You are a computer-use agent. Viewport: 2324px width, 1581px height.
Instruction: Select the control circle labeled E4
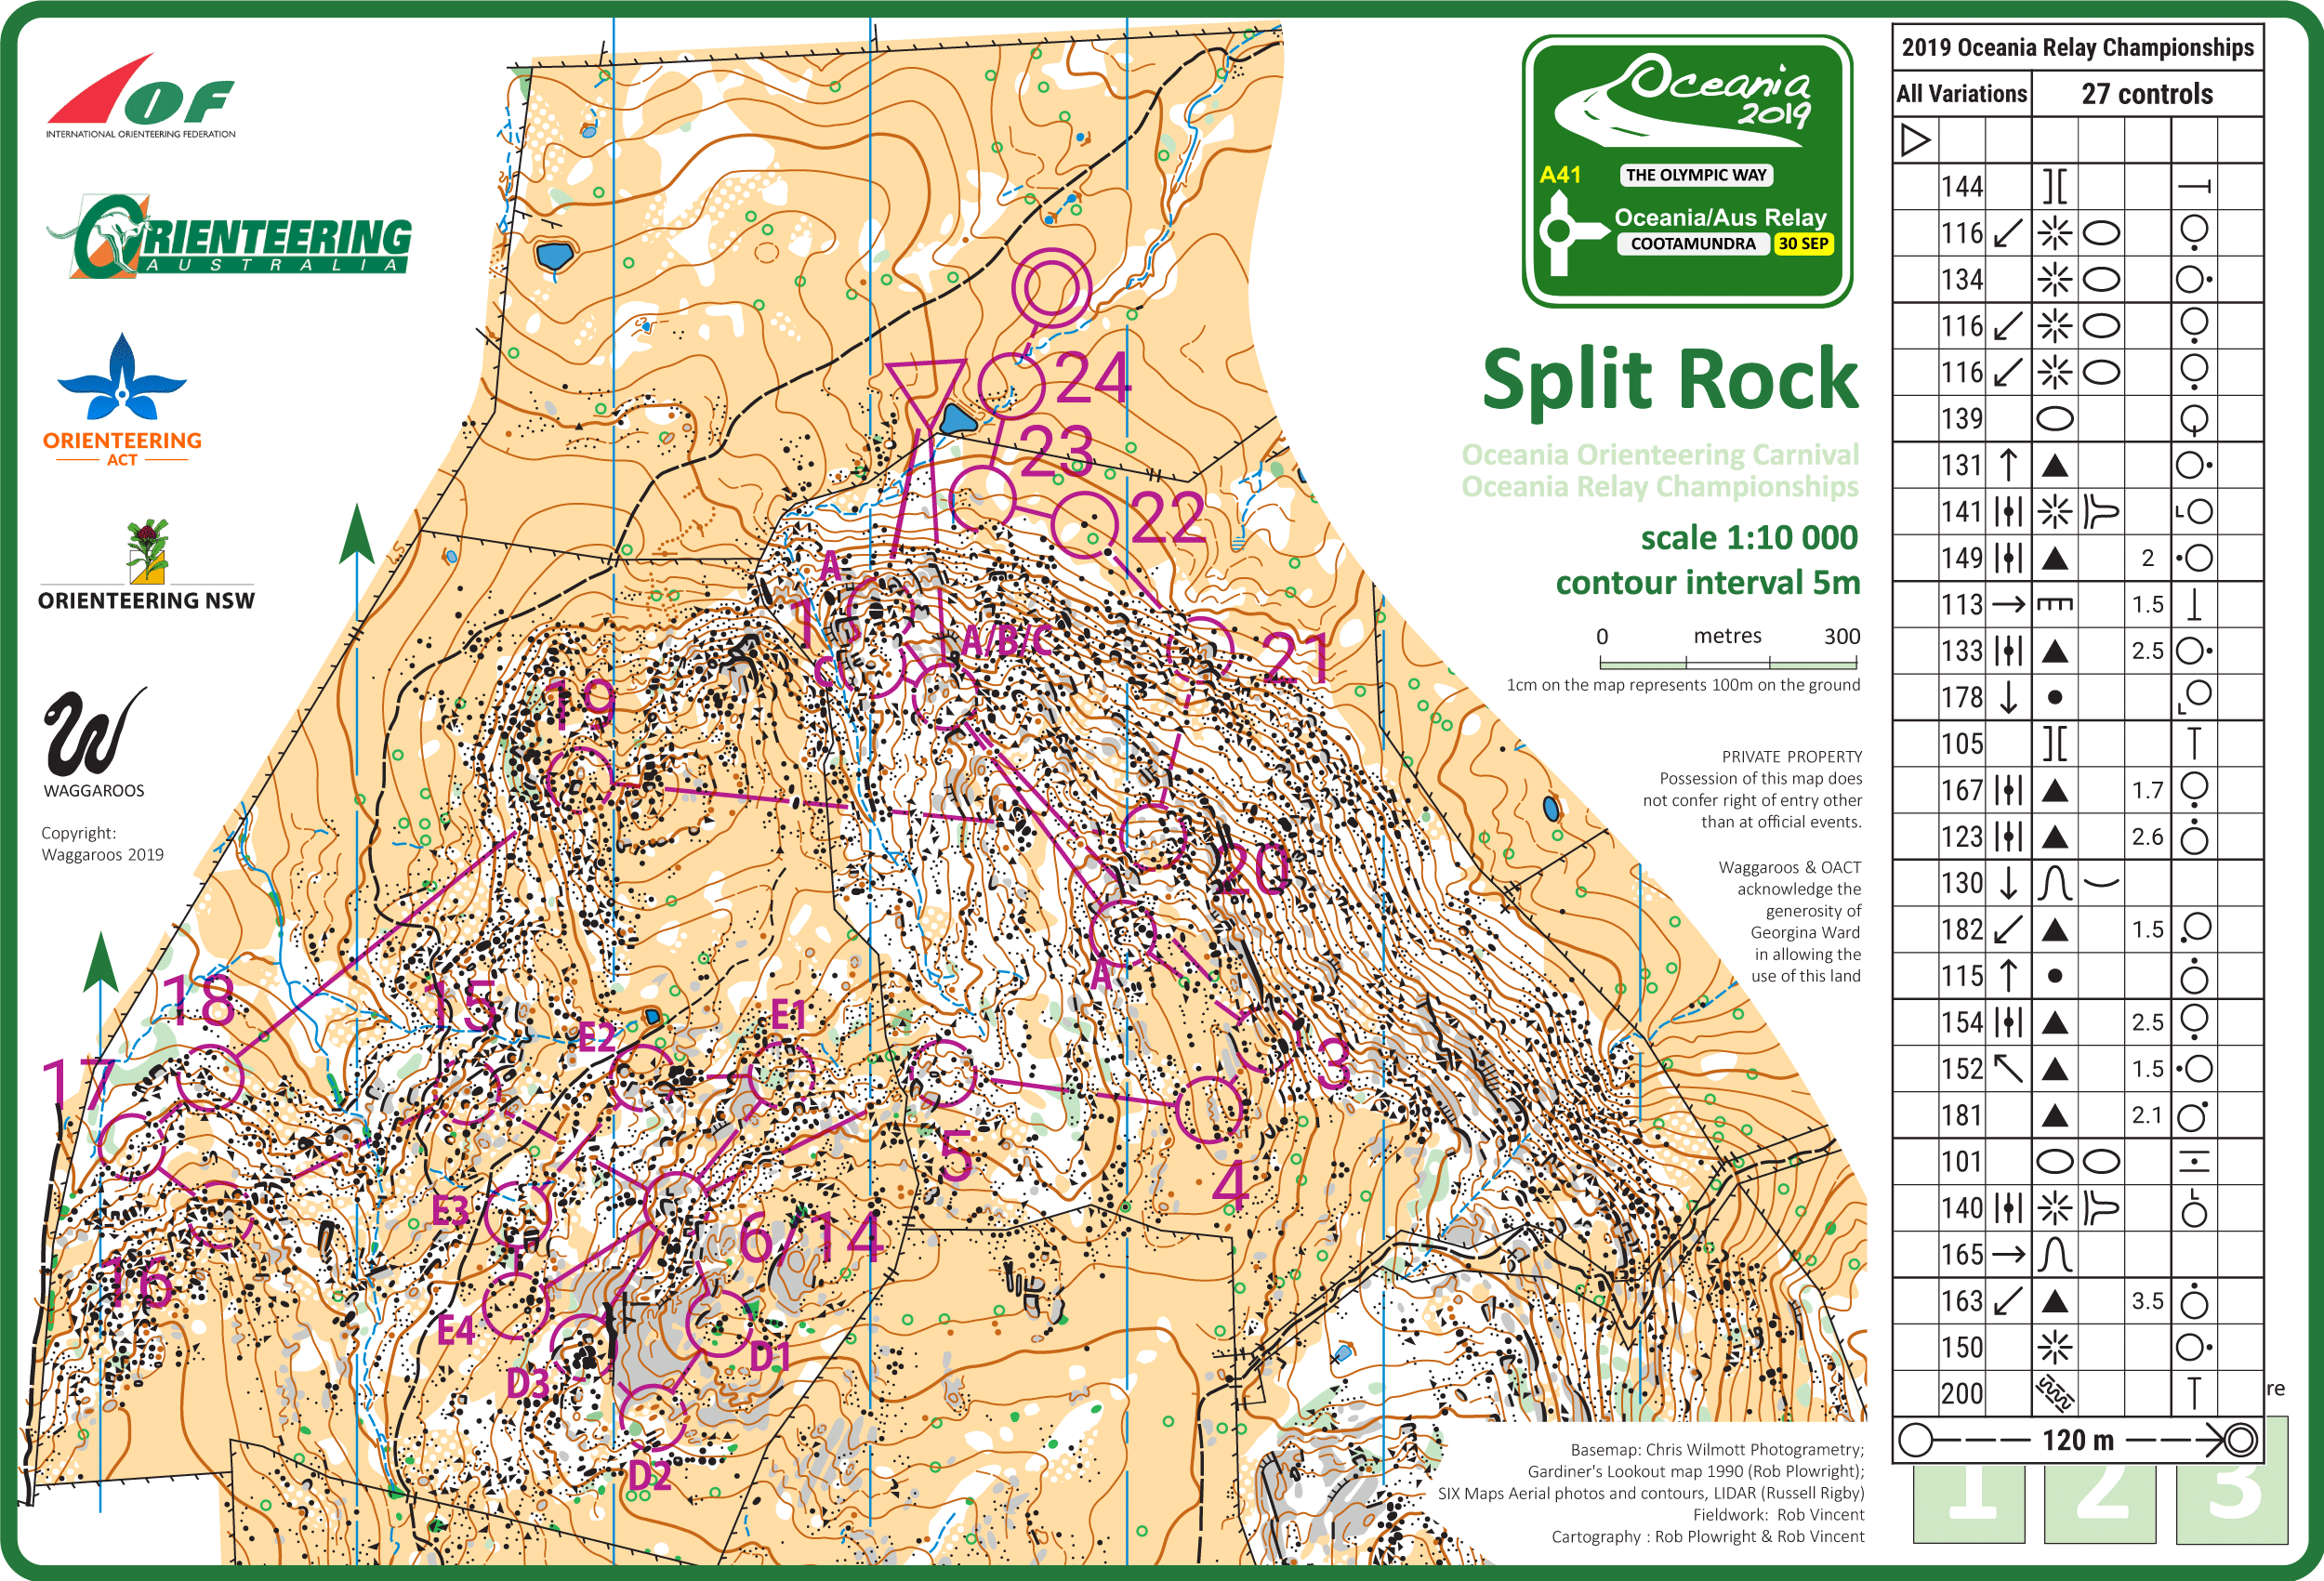(x=516, y=1306)
